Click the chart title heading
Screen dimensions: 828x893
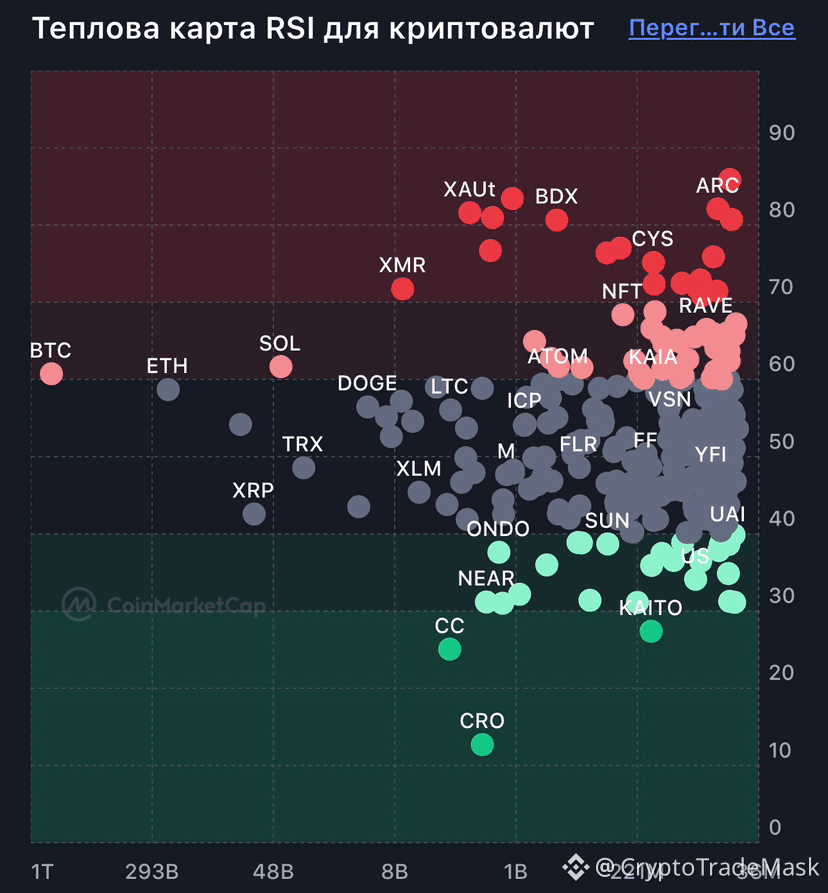[x=313, y=28]
